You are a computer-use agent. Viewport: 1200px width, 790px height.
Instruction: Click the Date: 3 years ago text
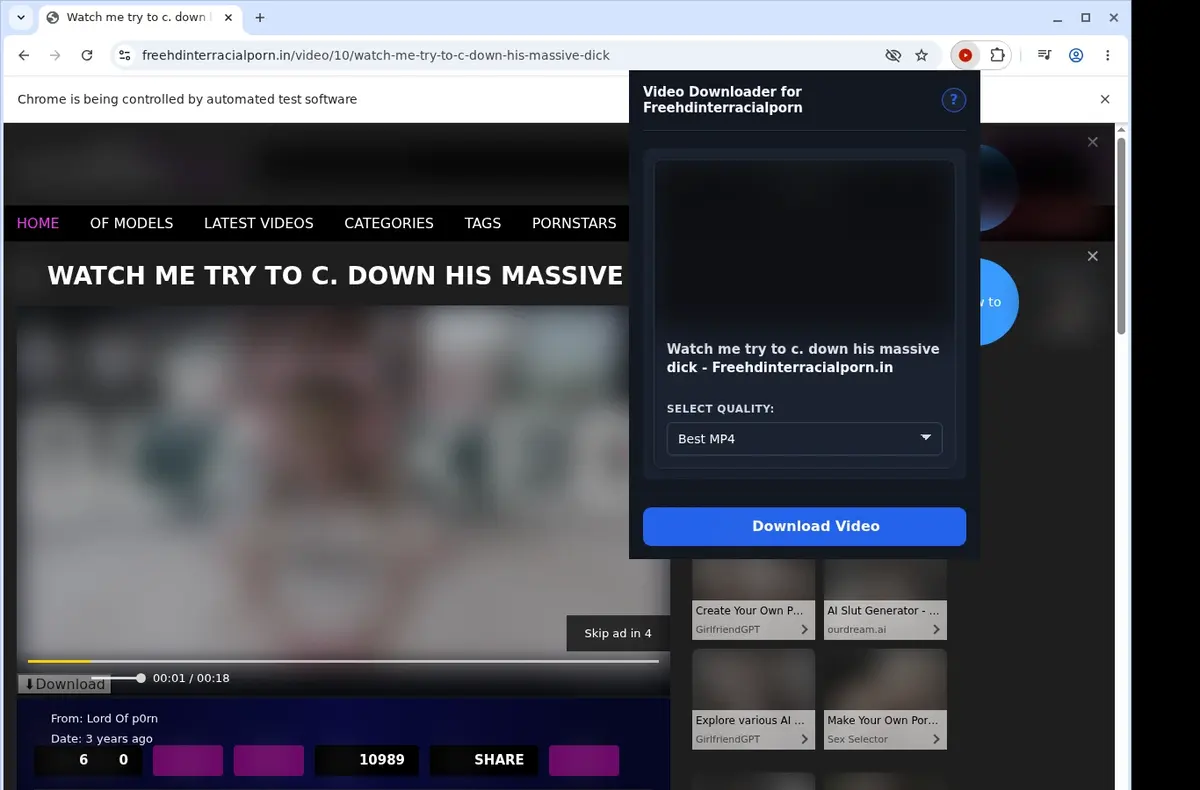[102, 739]
